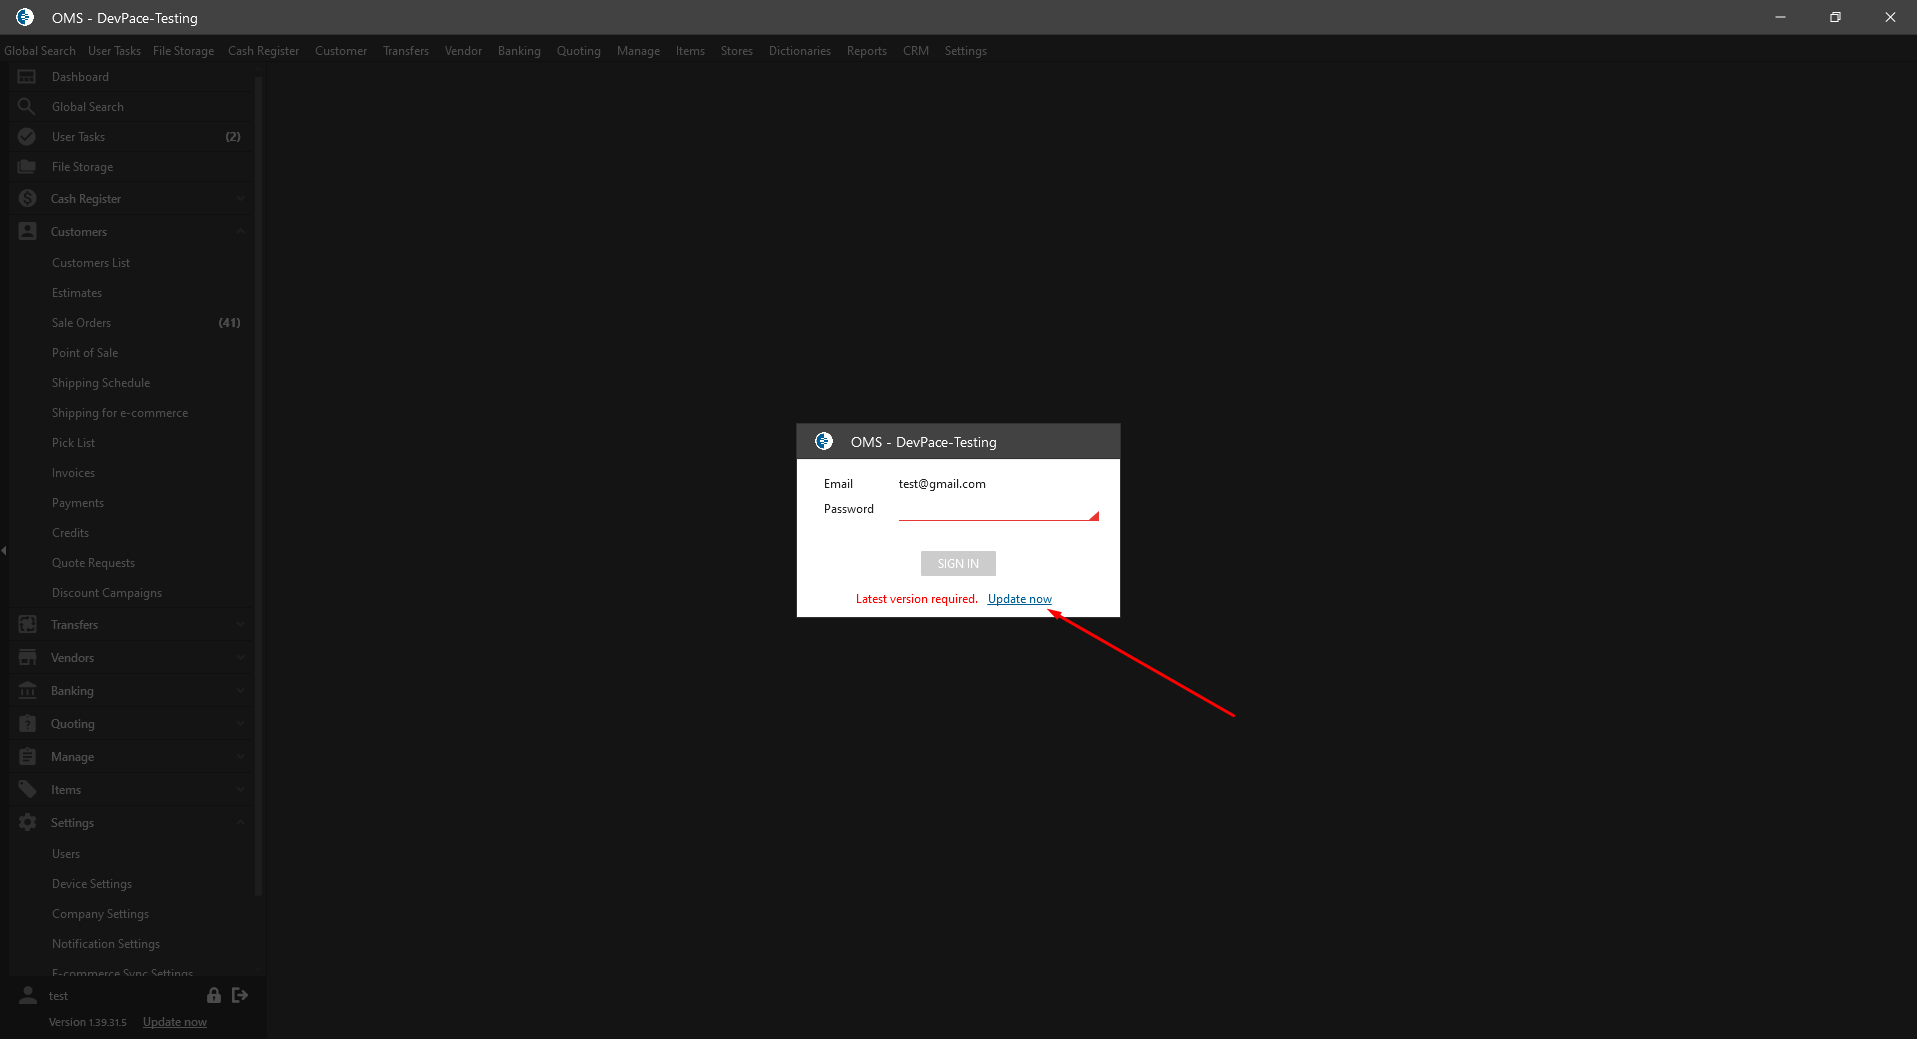Click the OMS logo in the main title bar

click(25, 17)
